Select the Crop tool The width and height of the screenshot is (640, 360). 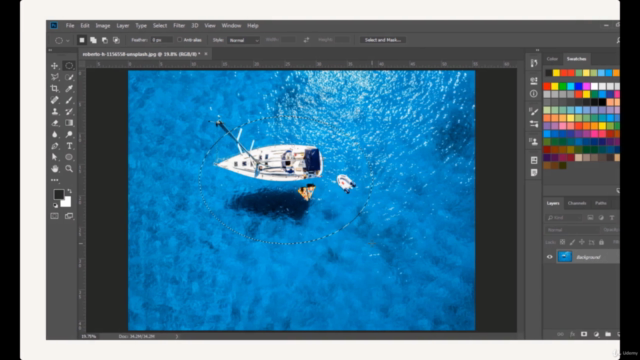(x=54, y=89)
